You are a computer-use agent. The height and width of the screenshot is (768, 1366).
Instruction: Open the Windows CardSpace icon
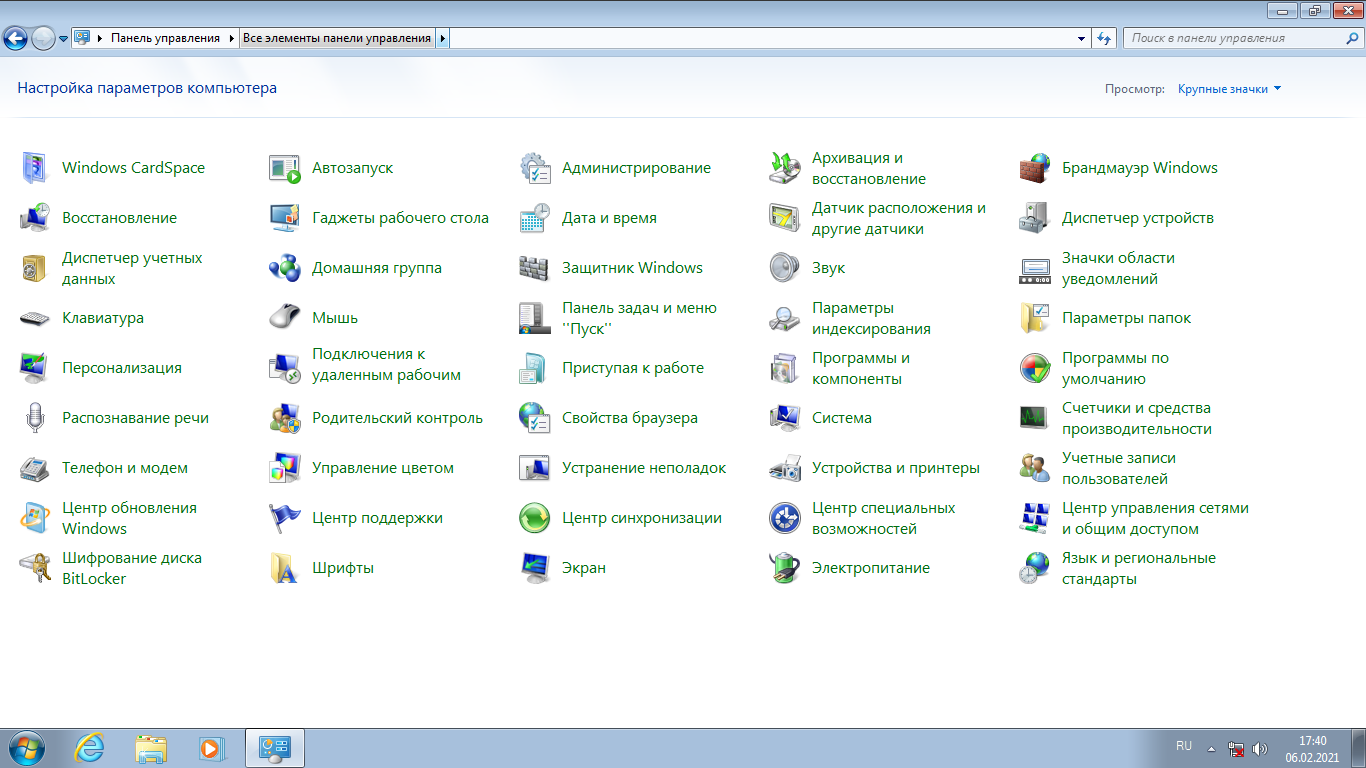(35, 168)
